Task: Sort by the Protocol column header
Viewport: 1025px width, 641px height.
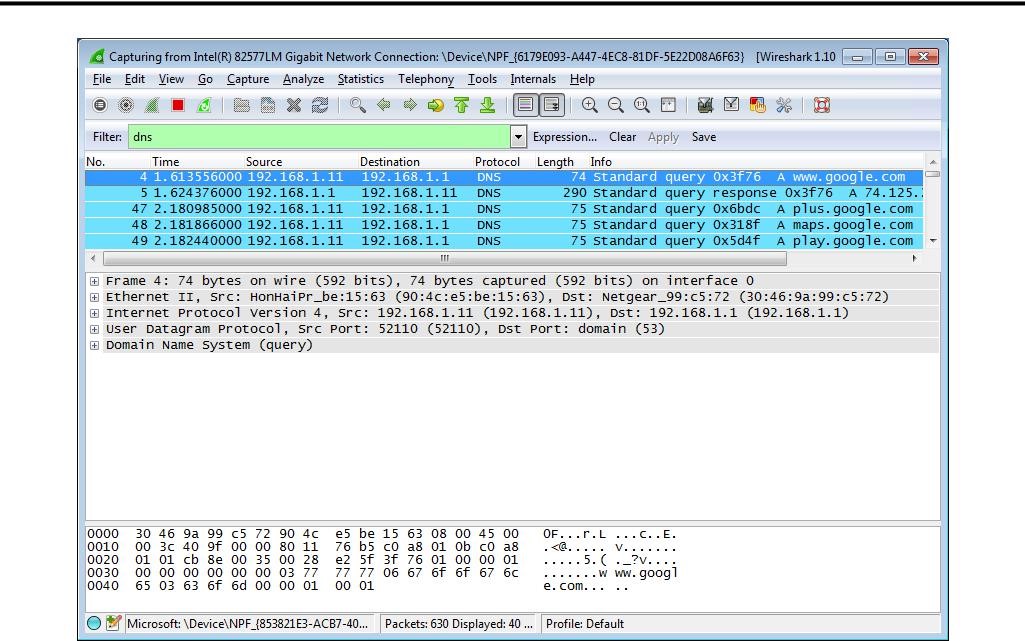Action: tap(497, 161)
